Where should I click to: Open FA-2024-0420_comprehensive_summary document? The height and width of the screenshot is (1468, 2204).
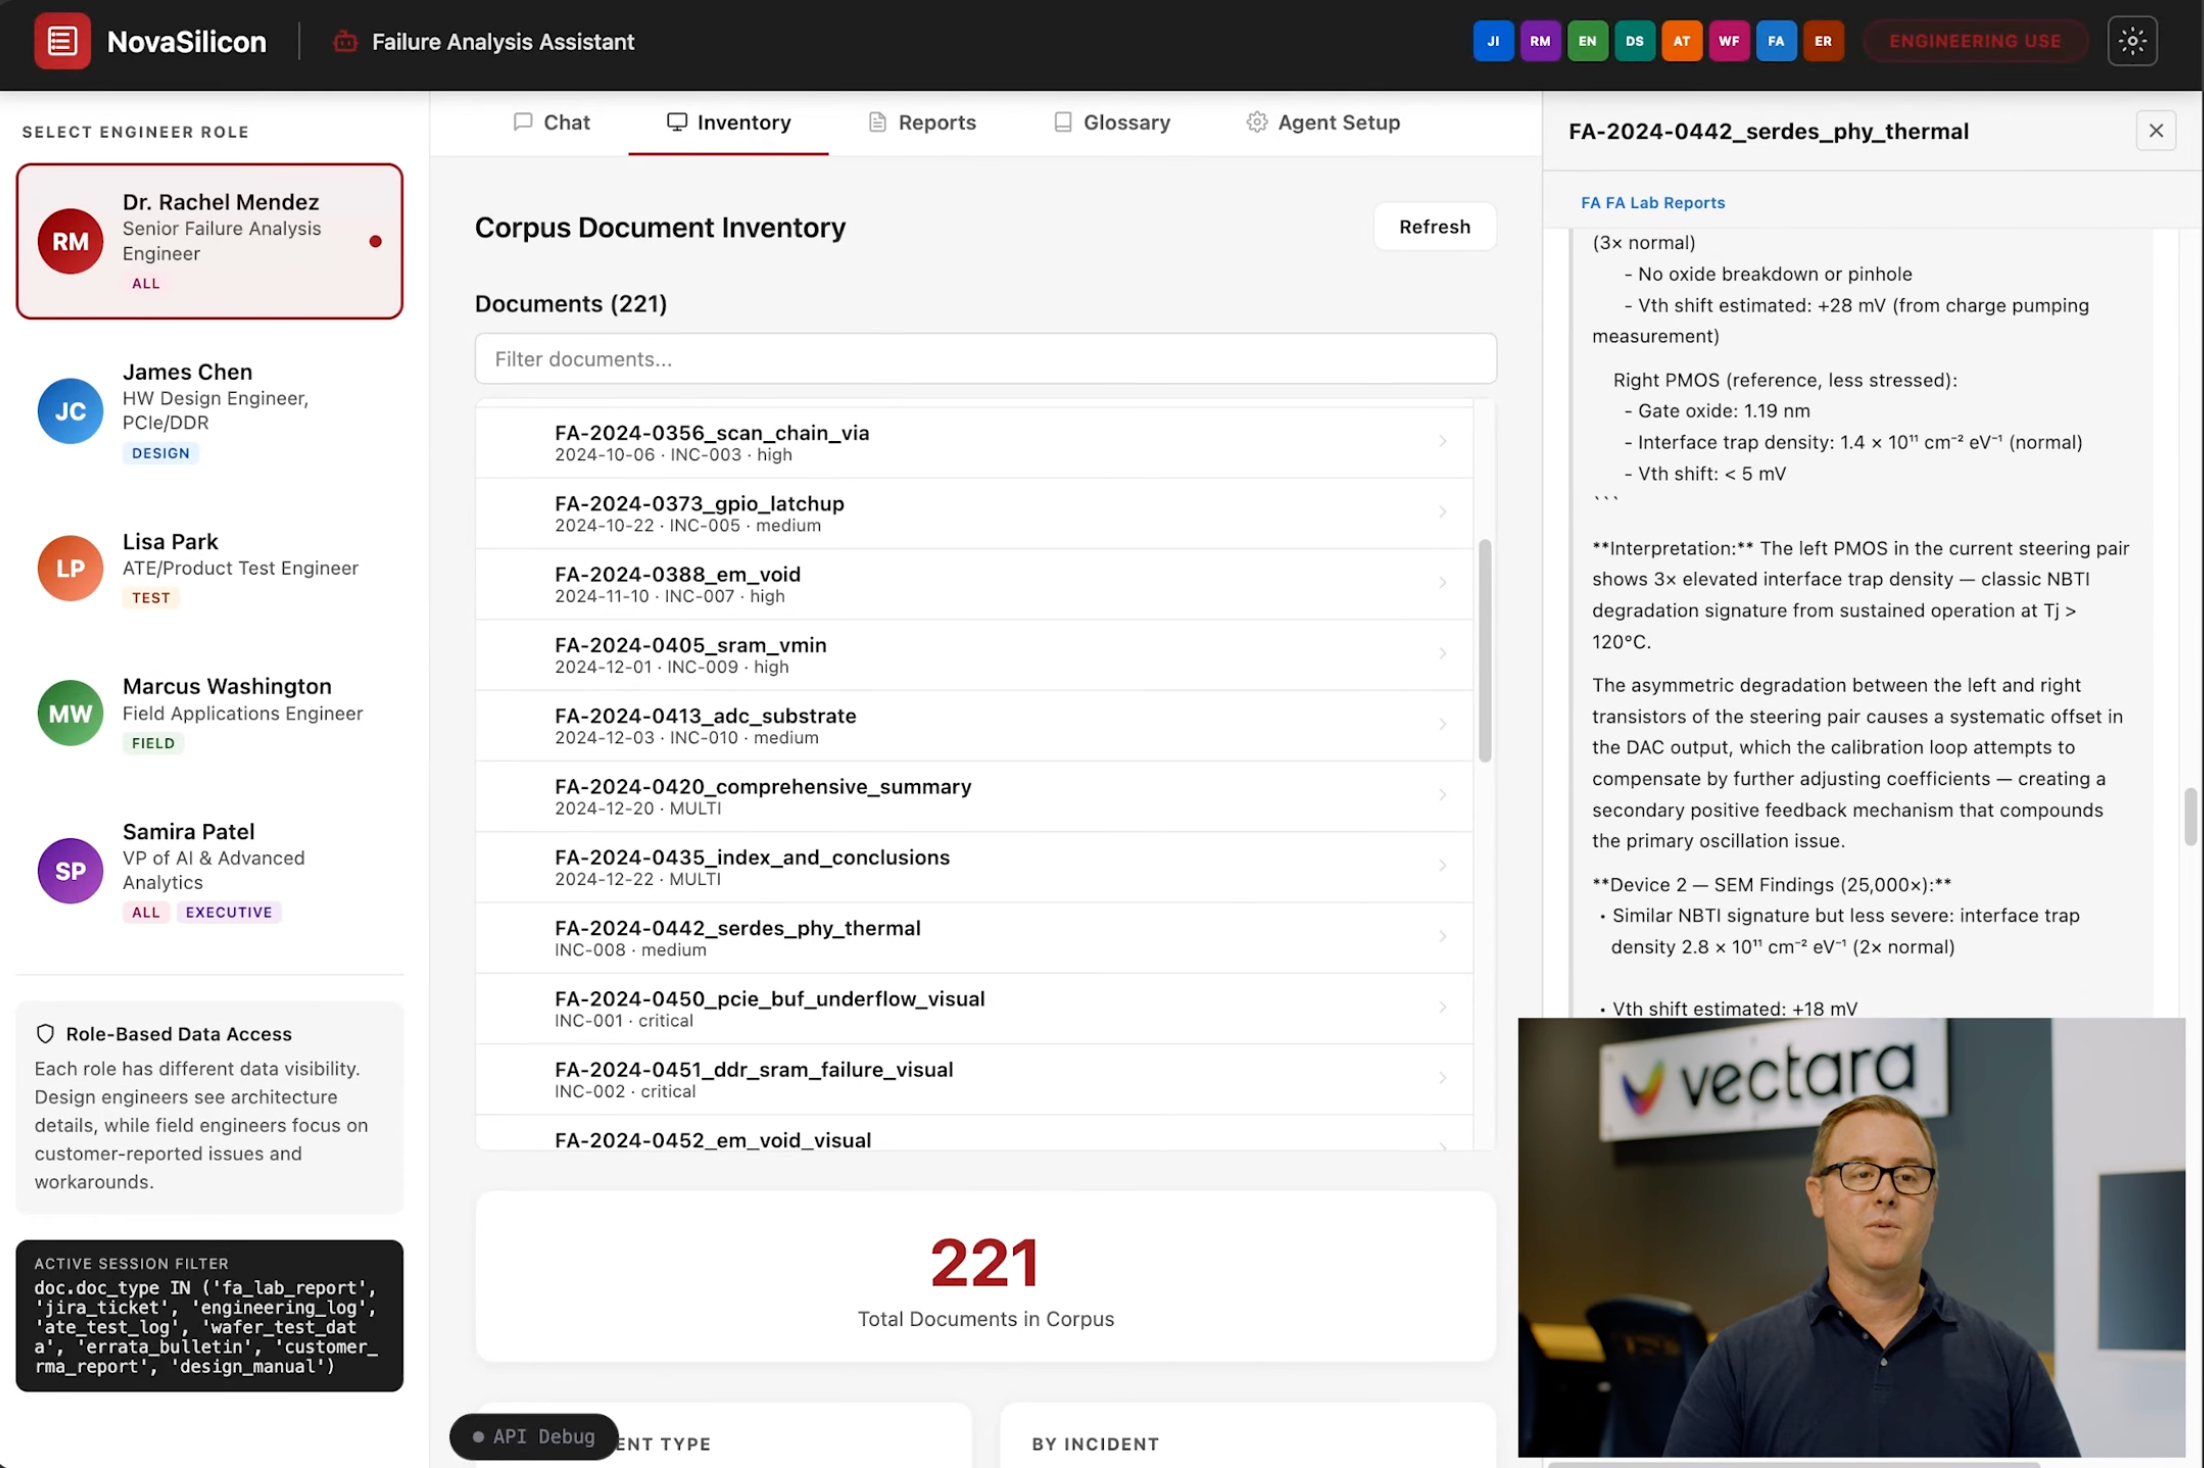pyautogui.click(x=974, y=796)
